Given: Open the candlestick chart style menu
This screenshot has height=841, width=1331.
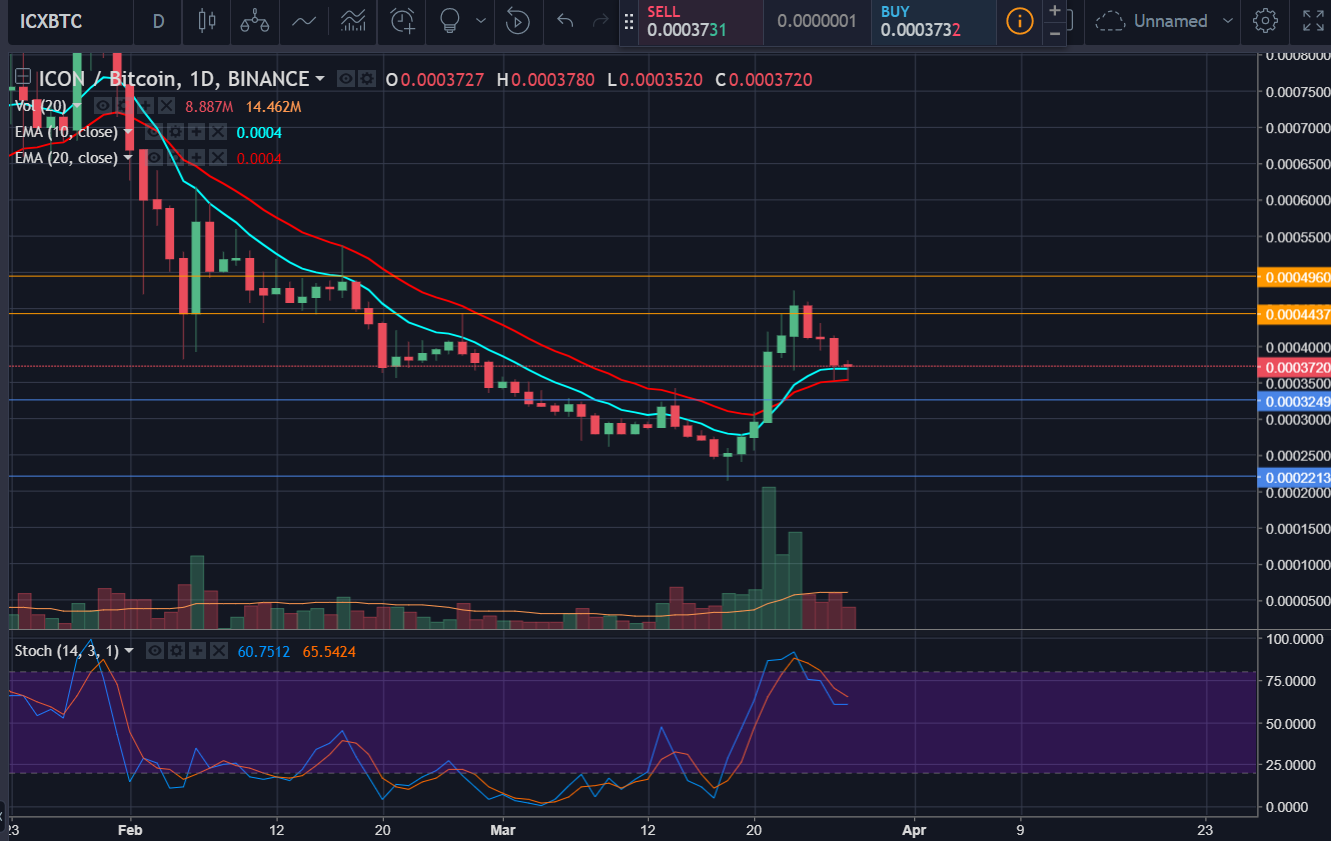Looking at the screenshot, I should point(206,20).
